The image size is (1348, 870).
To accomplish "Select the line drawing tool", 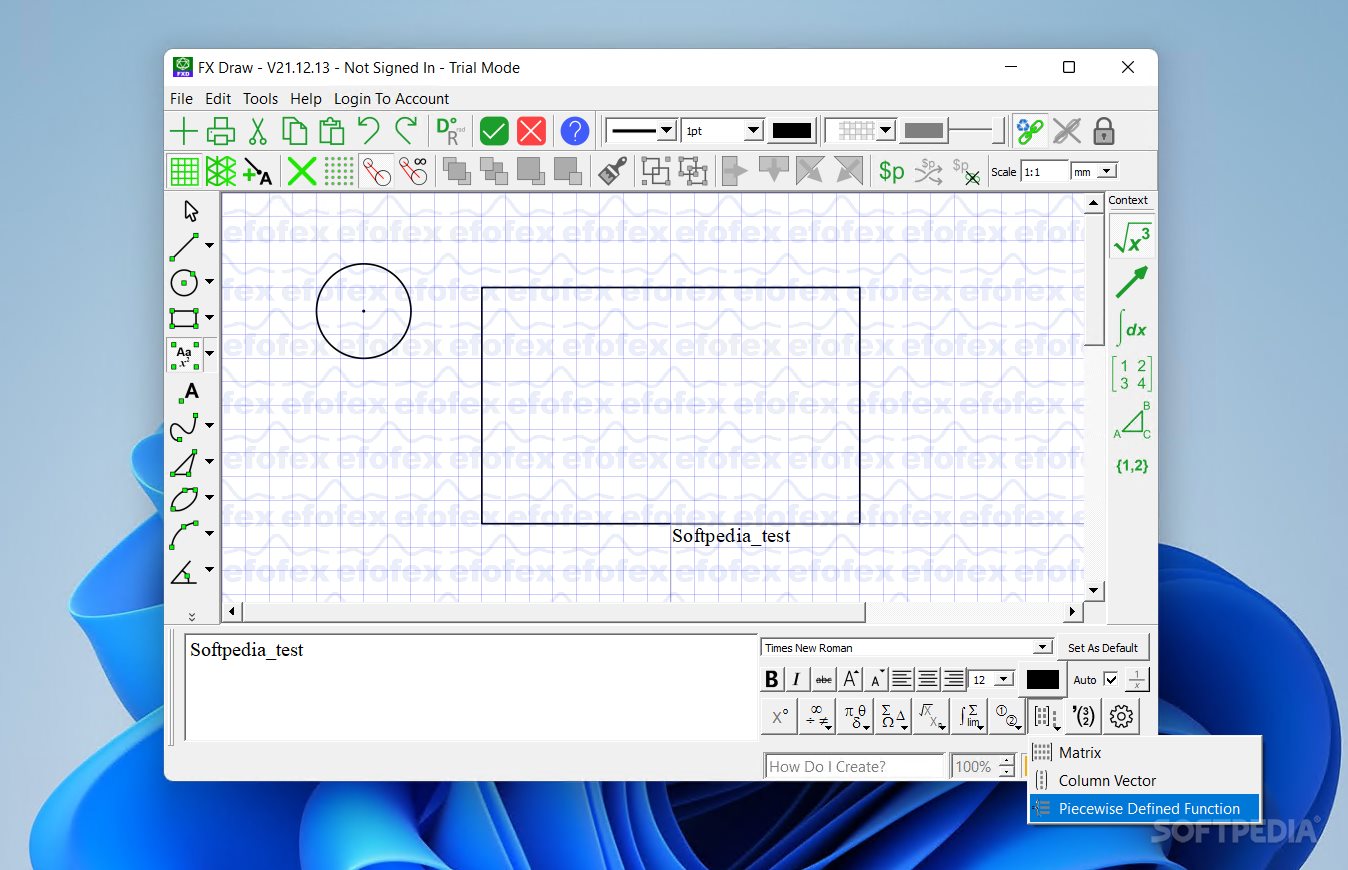I will click(x=184, y=246).
